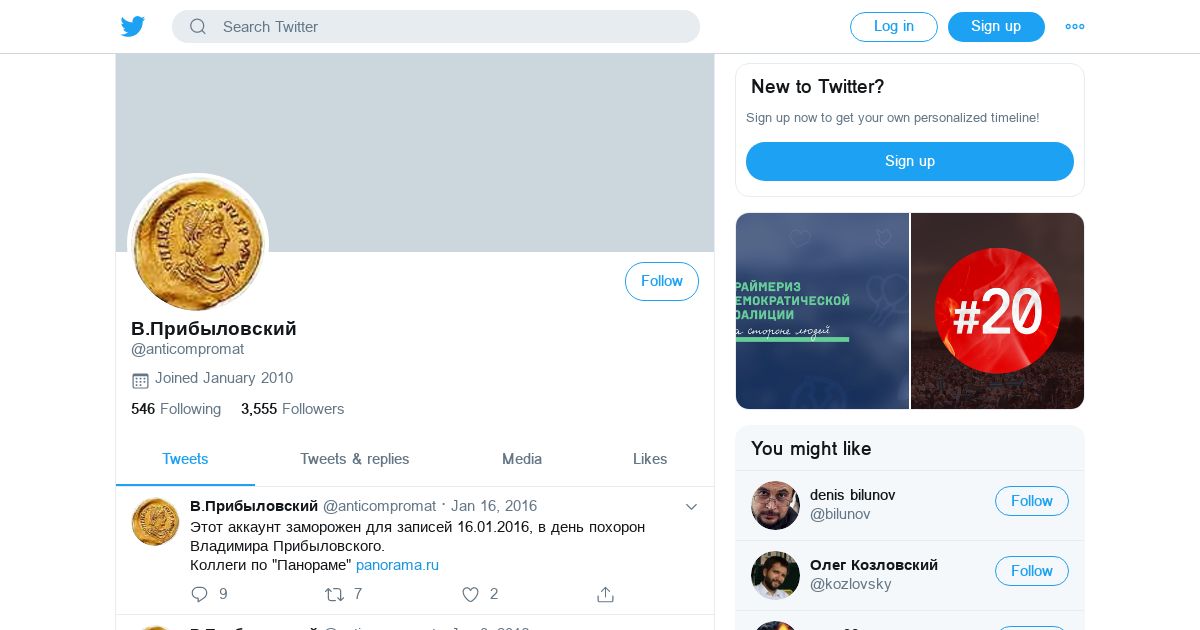Reply to the Jan 16 tweet
This screenshot has height=630, width=1200.
(x=200, y=594)
